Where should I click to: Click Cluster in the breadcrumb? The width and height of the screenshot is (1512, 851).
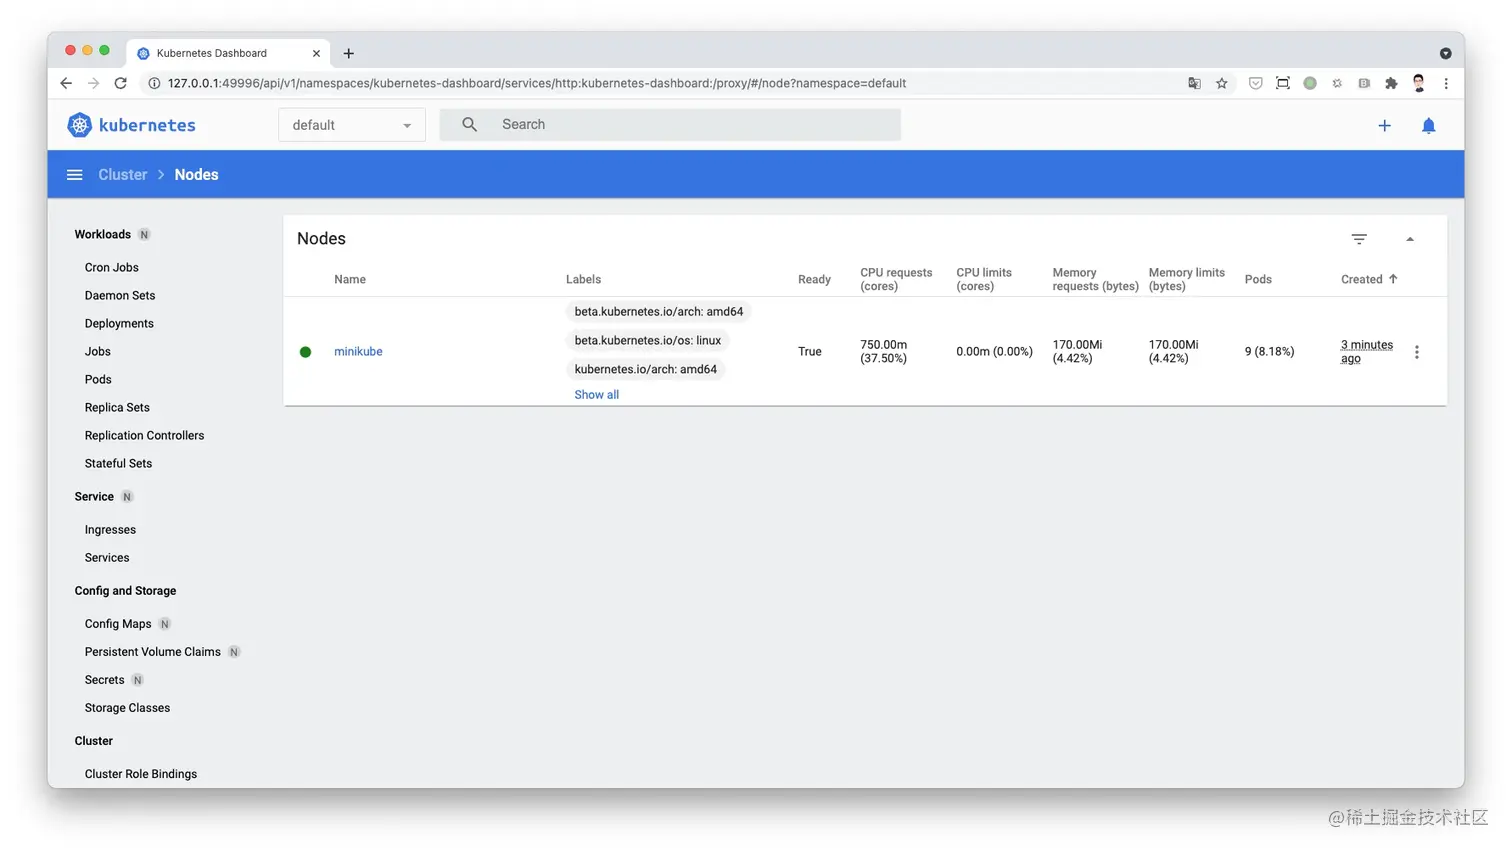point(122,174)
